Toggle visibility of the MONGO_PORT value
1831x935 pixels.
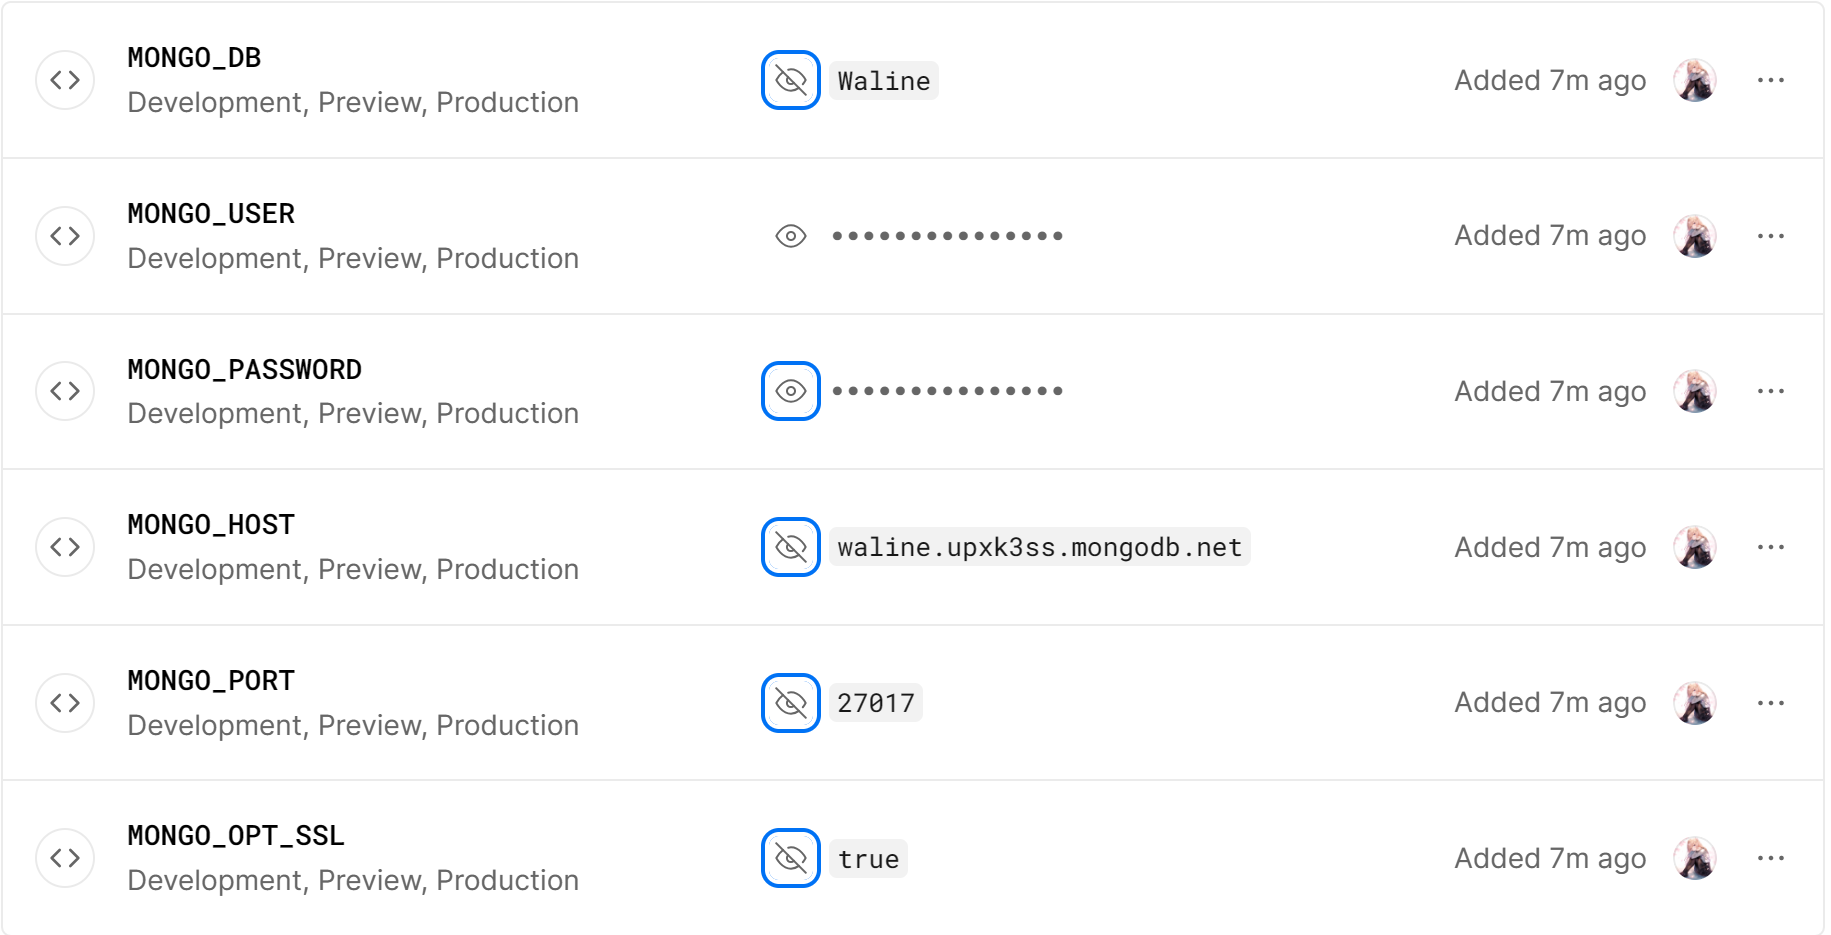point(790,702)
